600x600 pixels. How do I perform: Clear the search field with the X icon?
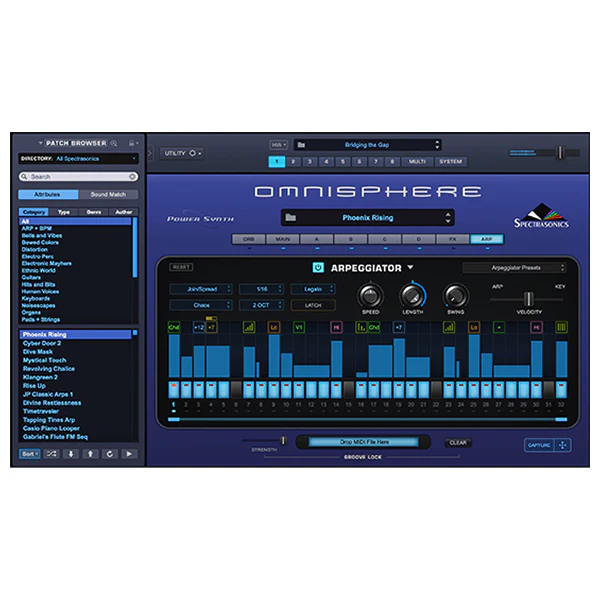(x=132, y=176)
